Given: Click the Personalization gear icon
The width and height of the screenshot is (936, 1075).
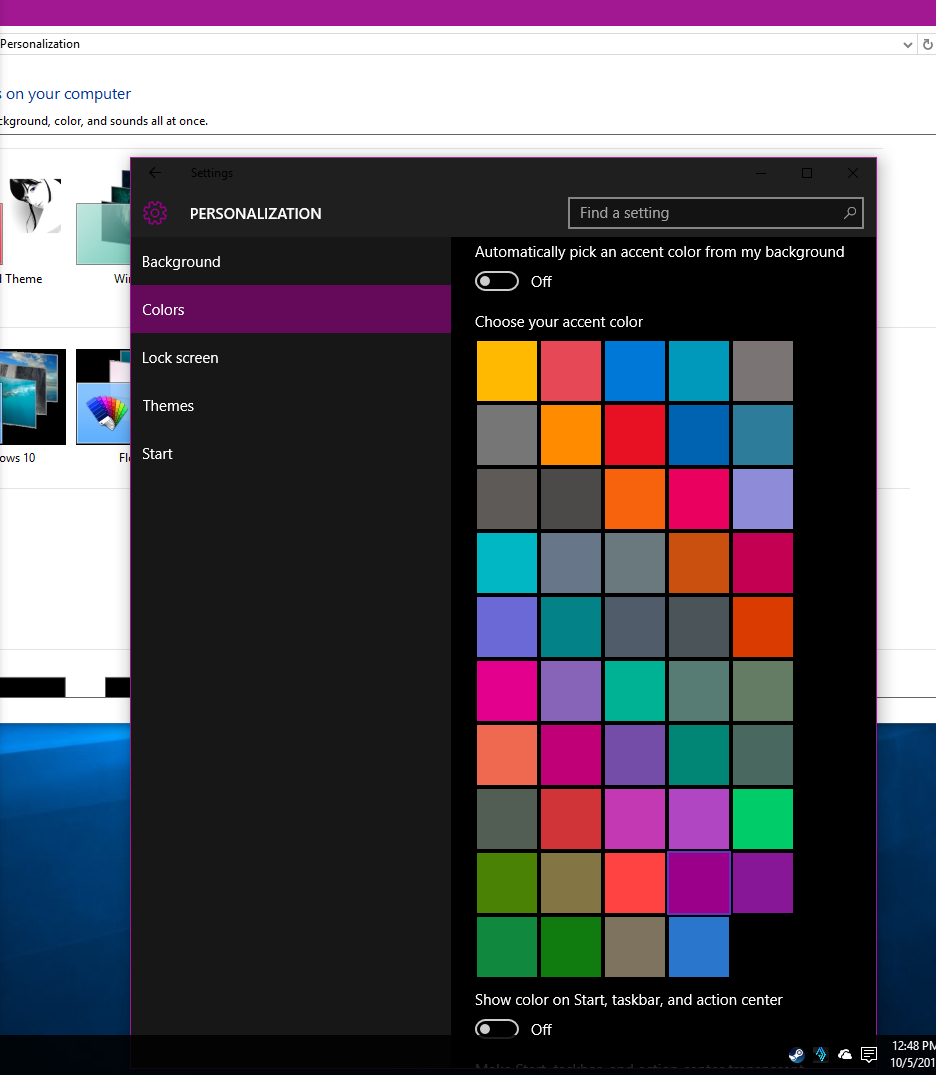Looking at the screenshot, I should click(155, 213).
